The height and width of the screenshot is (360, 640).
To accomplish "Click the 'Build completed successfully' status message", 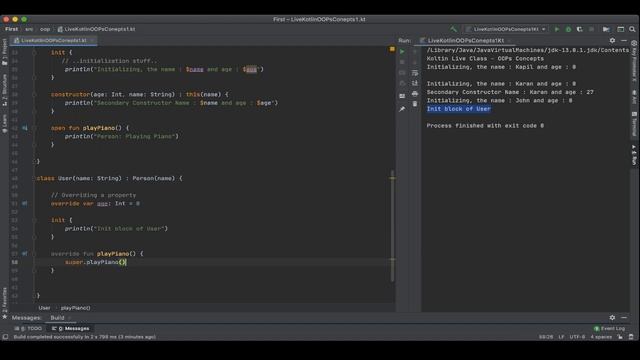I will point(85,337).
